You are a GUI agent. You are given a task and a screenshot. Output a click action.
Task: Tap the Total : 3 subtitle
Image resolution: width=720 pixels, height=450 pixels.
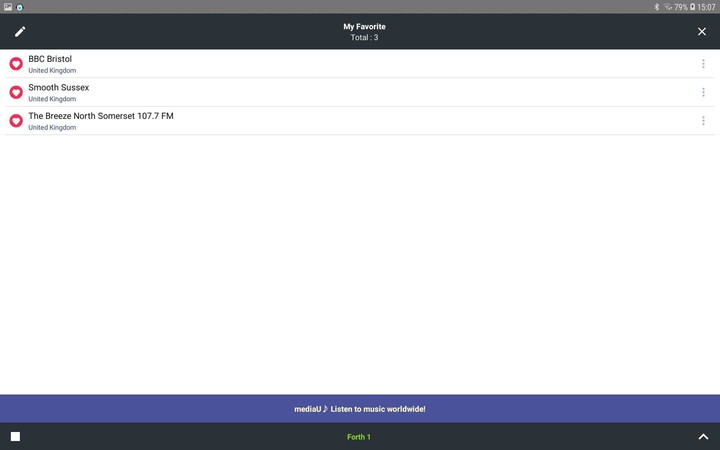364,38
